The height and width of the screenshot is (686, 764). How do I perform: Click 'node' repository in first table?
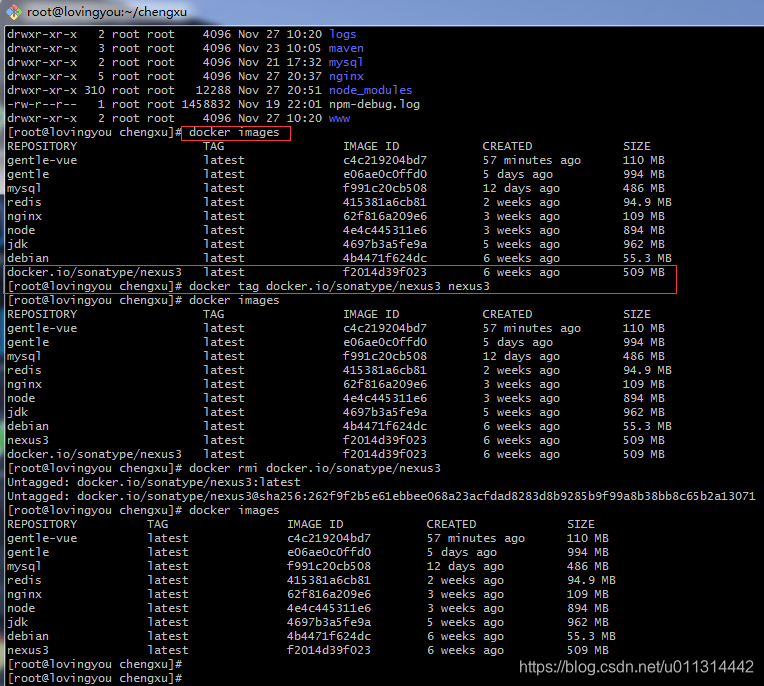tap(21, 230)
